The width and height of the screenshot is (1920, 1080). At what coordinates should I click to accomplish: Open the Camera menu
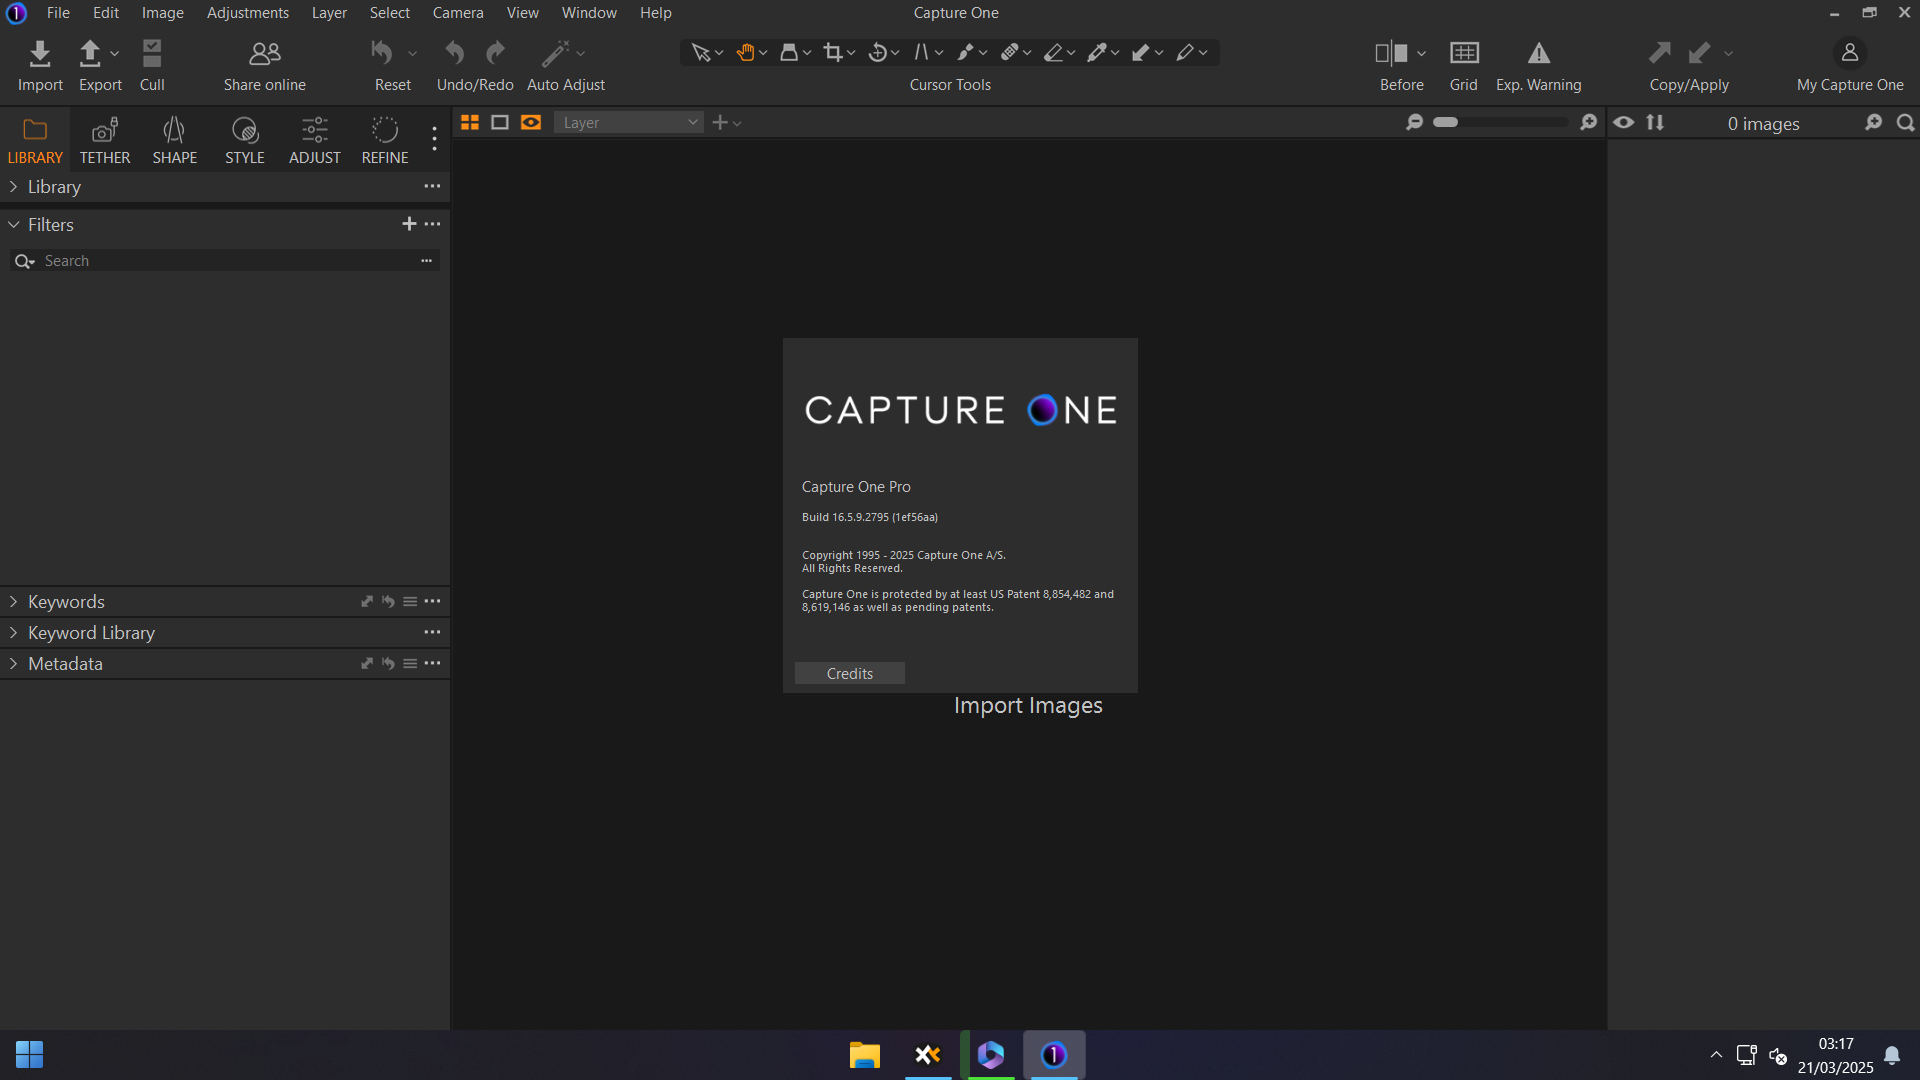coord(458,13)
